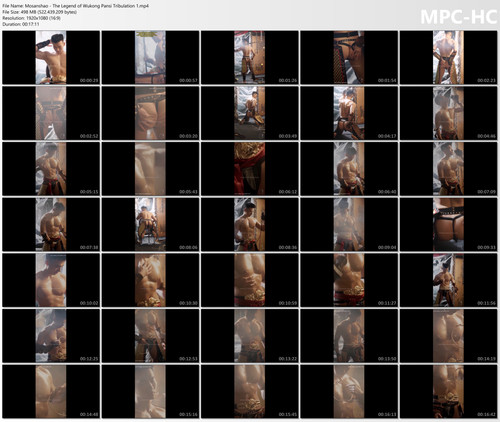Click the File Name line in header
Screen dimensions: 500x422
pos(75,6)
